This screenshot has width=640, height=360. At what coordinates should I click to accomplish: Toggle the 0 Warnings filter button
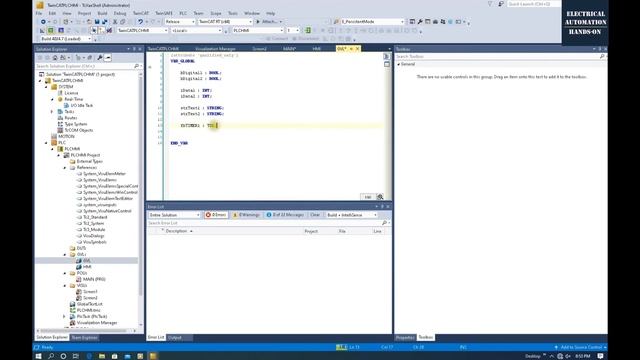(x=246, y=215)
